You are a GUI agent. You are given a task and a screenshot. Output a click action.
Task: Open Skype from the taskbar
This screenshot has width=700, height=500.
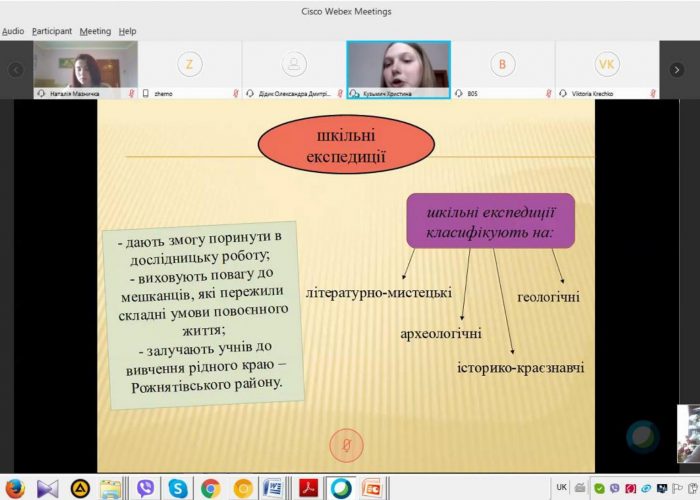tap(178, 488)
